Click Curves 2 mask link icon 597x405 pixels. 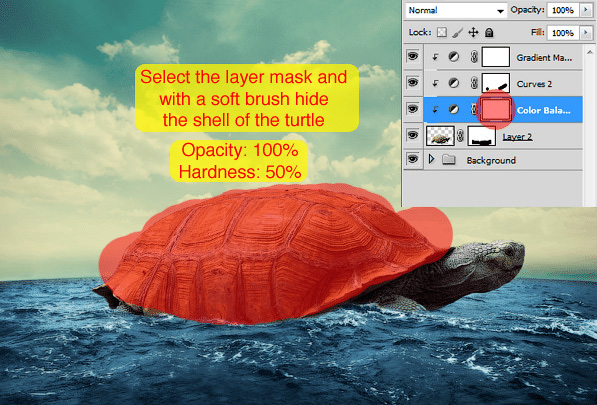click(474, 83)
